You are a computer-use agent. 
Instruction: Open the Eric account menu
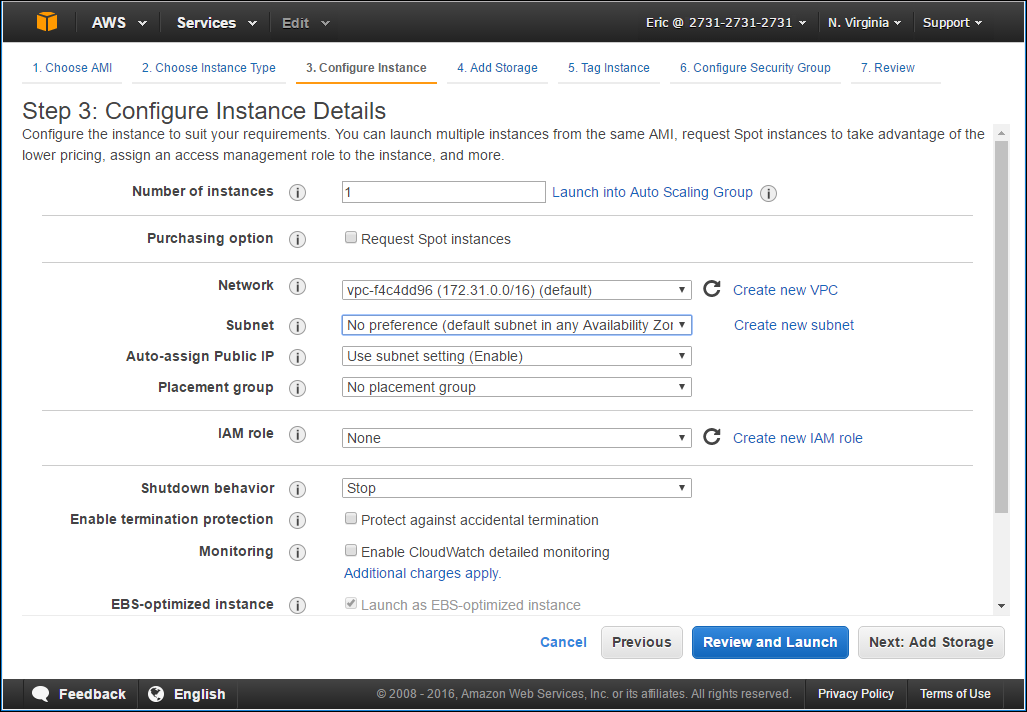point(726,23)
